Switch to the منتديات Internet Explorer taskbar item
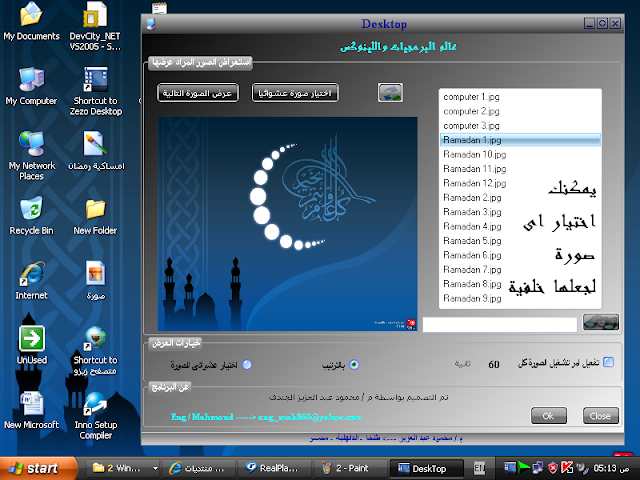The image size is (640, 480). (199, 468)
